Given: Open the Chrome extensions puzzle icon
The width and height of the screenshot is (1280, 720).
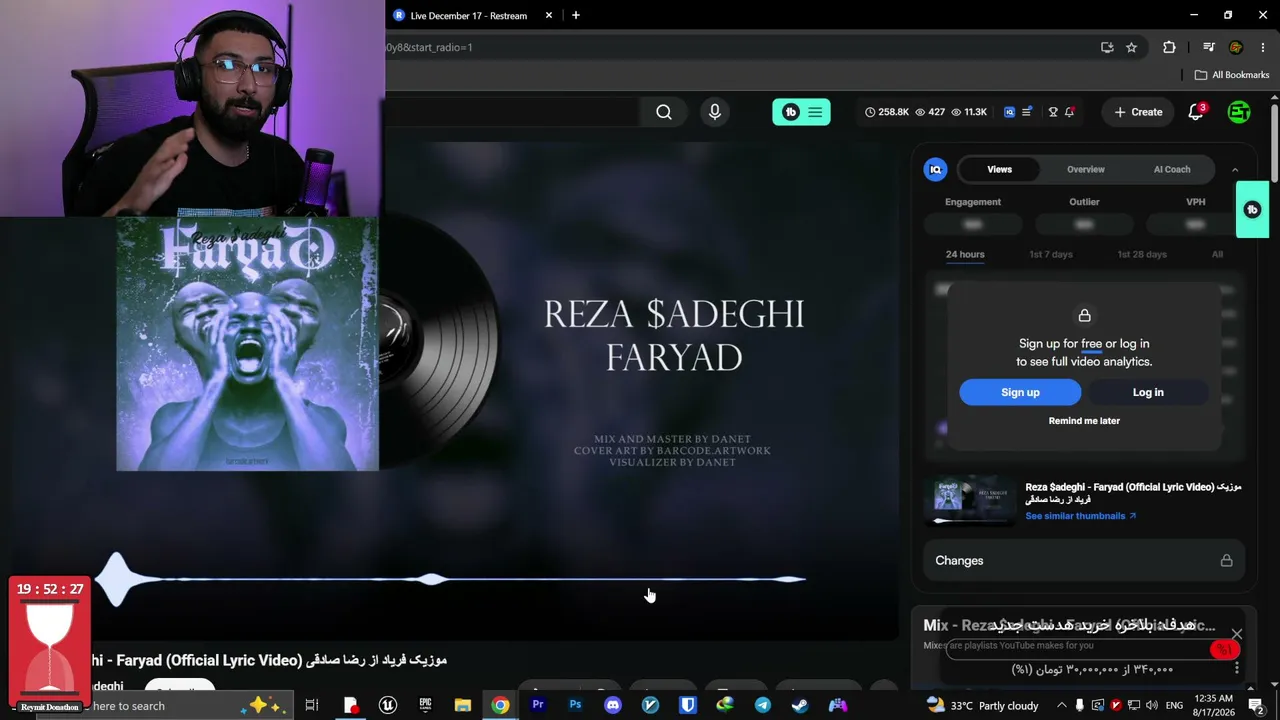Looking at the screenshot, I should [x=1169, y=47].
